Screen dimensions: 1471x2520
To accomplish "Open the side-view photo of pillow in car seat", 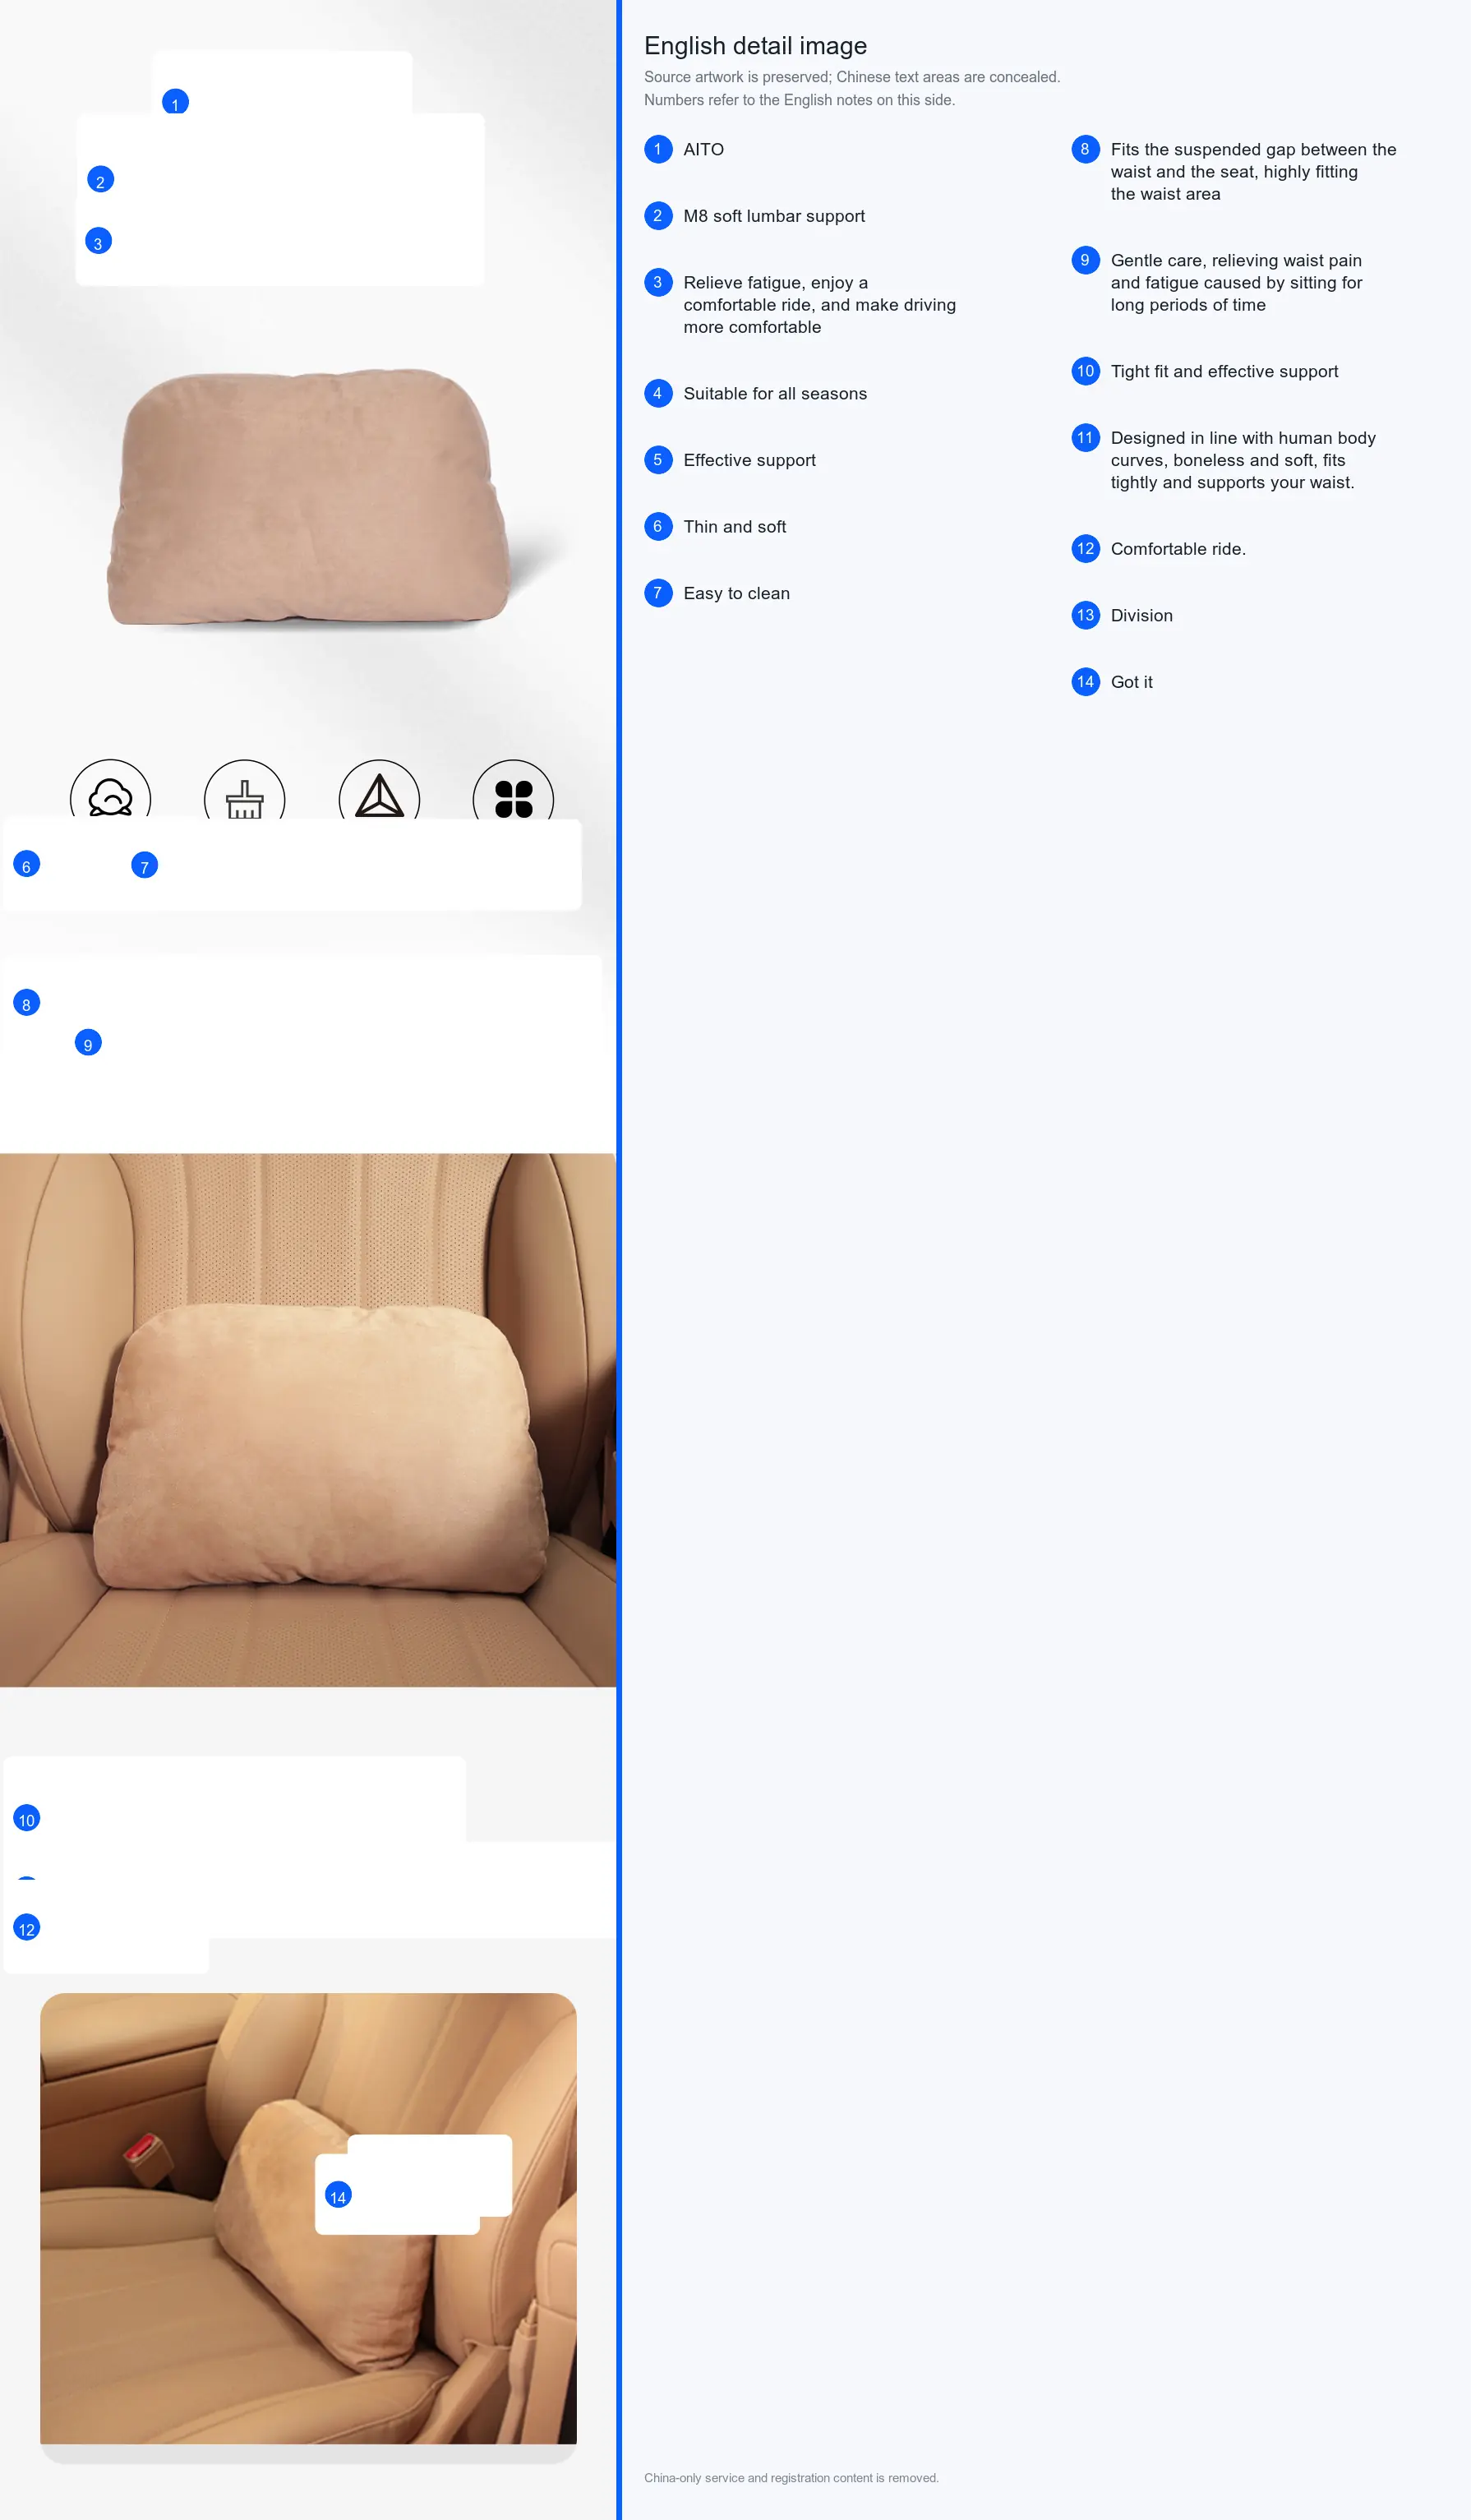I will pyautogui.click(x=308, y=2219).
